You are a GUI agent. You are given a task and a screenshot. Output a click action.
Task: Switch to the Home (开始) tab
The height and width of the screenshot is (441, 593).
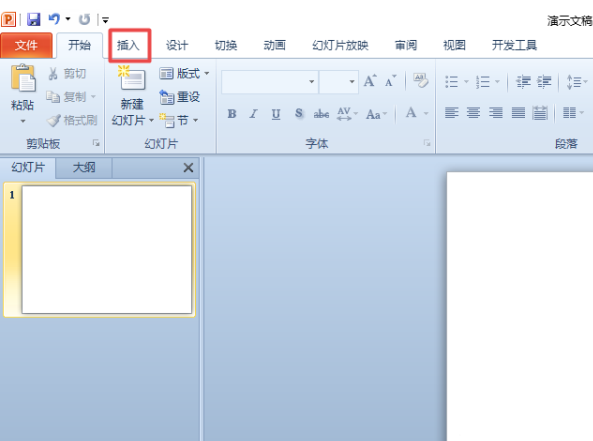pos(79,45)
